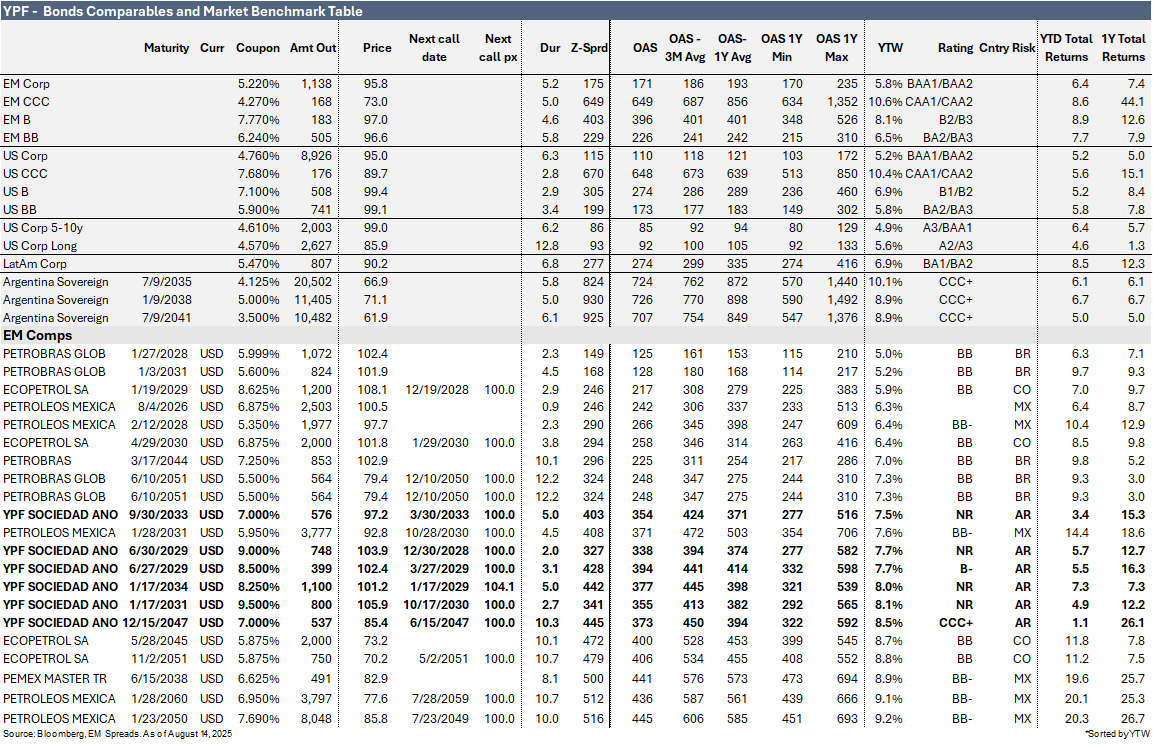
Task: Select the EM BB row label
Action: [x=21, y=137]
